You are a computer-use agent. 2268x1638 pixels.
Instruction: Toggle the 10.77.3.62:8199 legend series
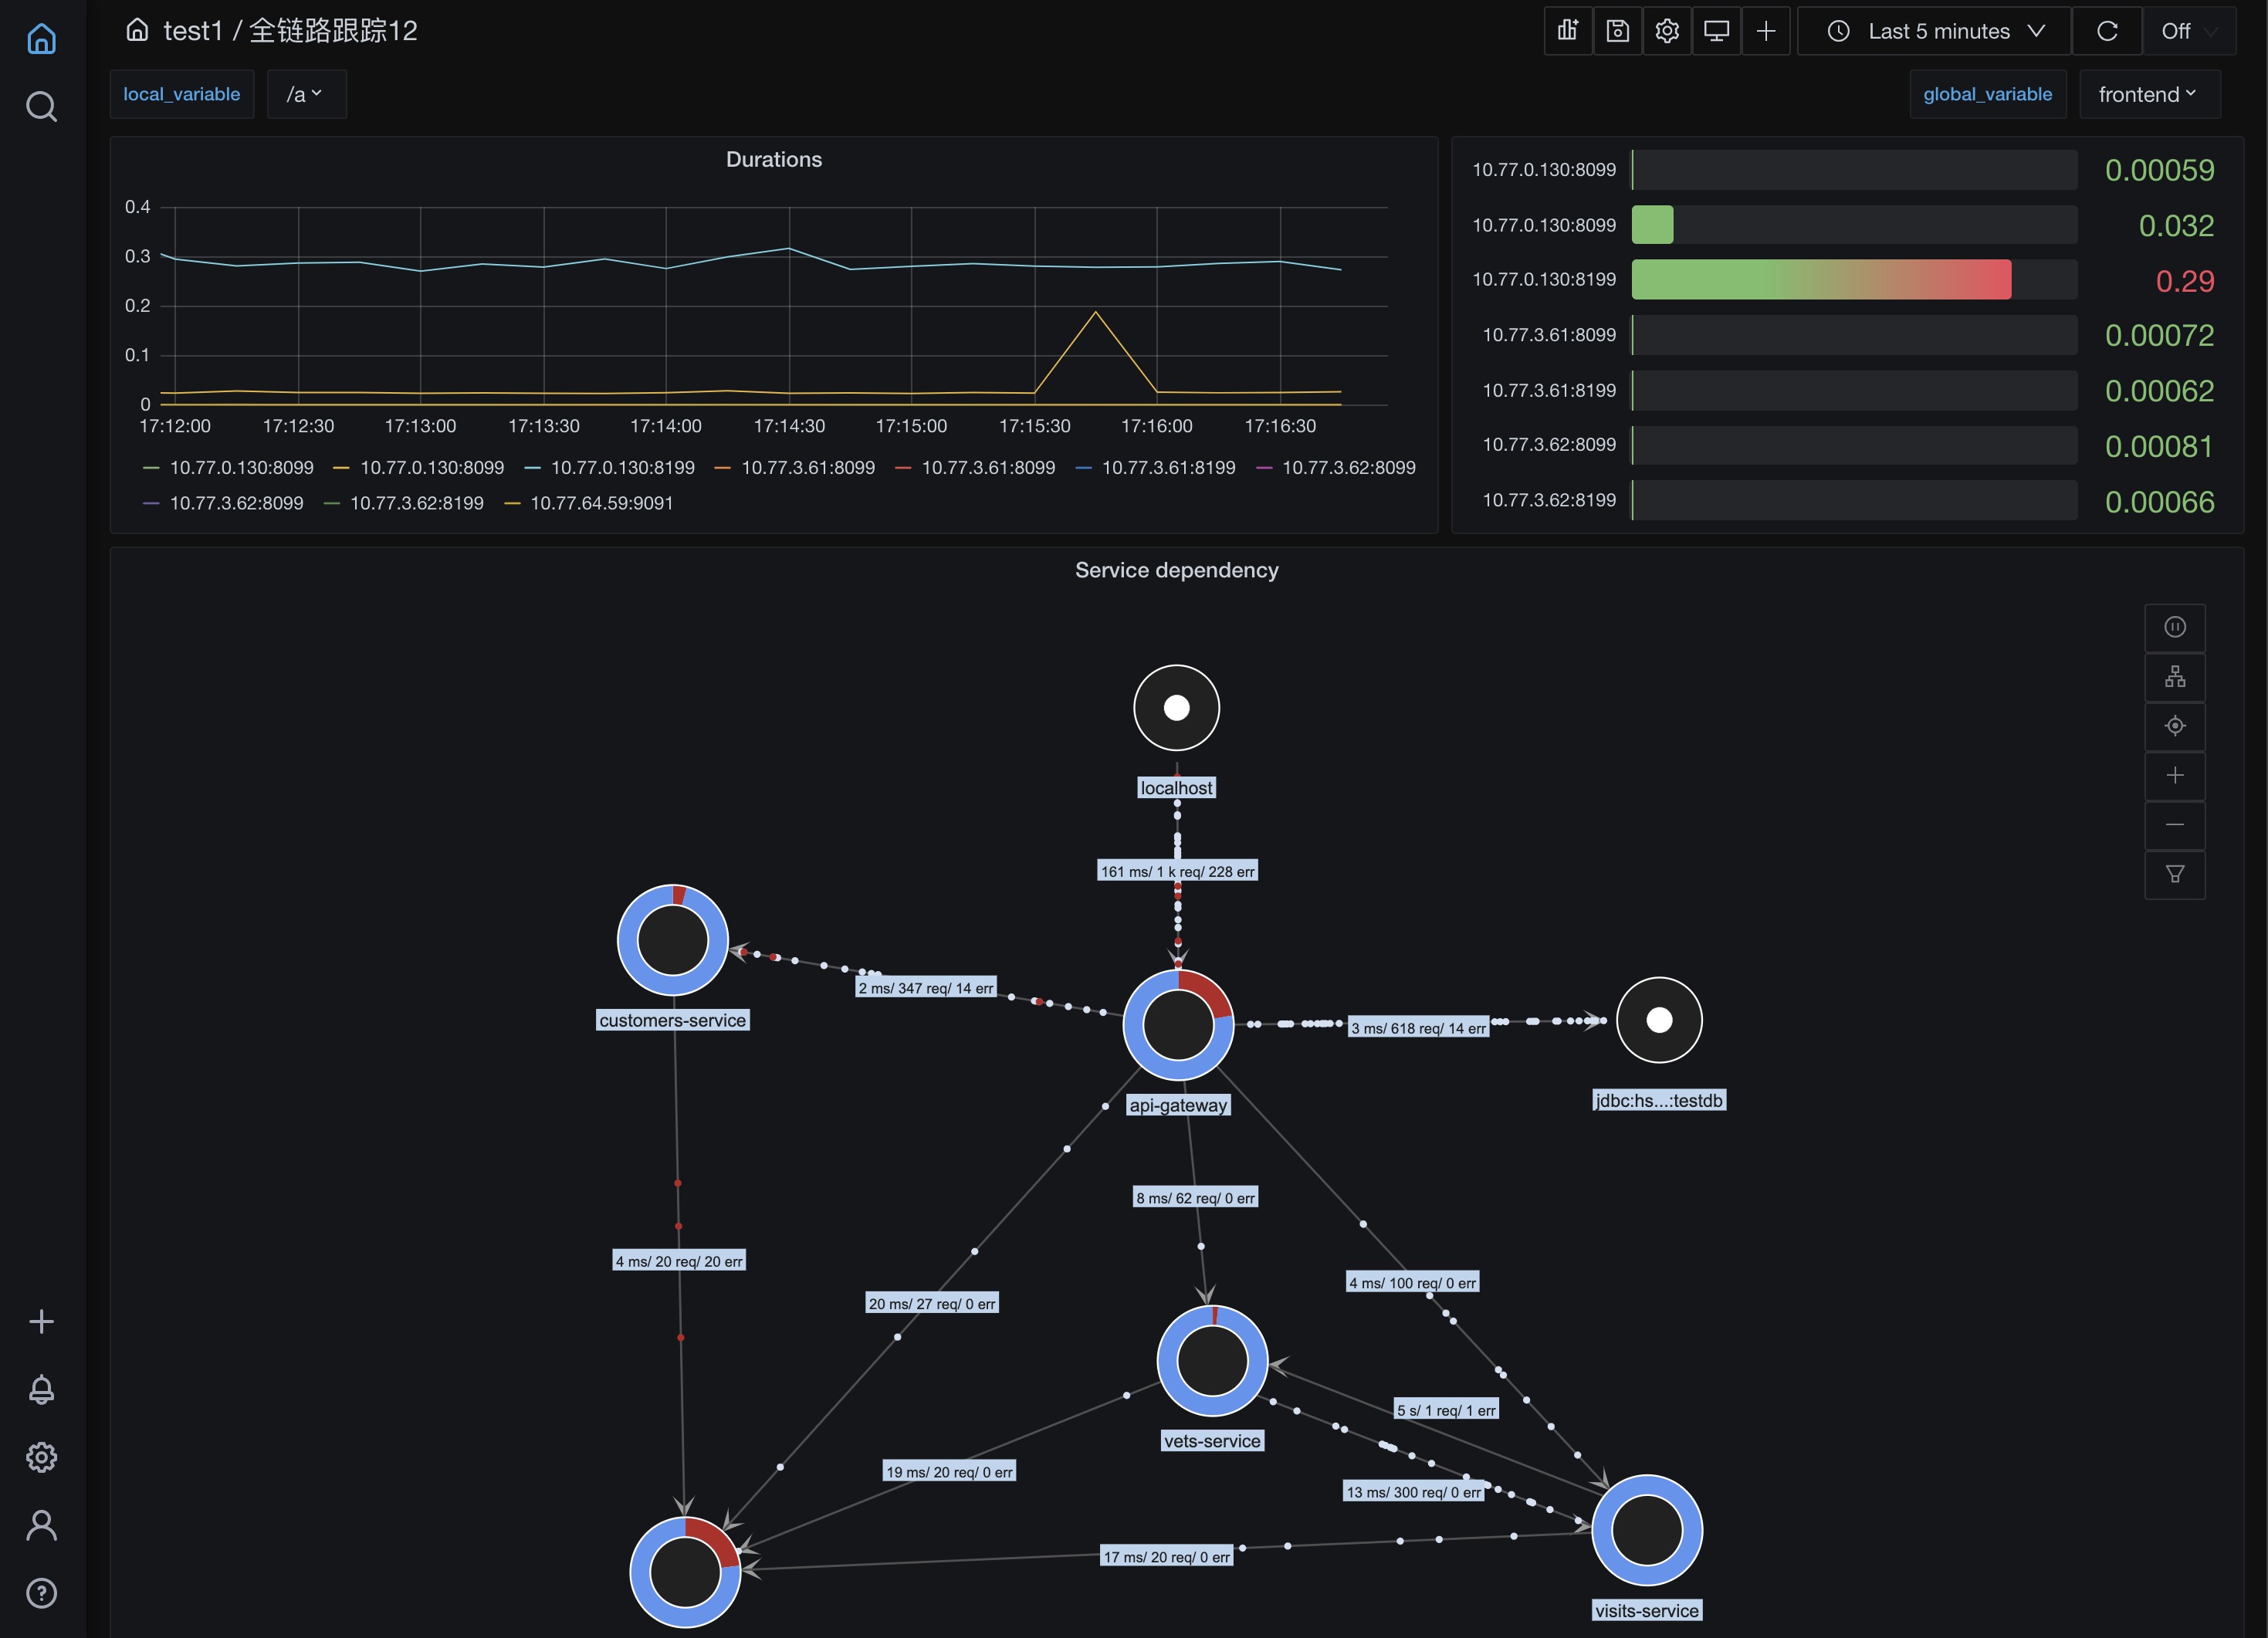point(416,503)
